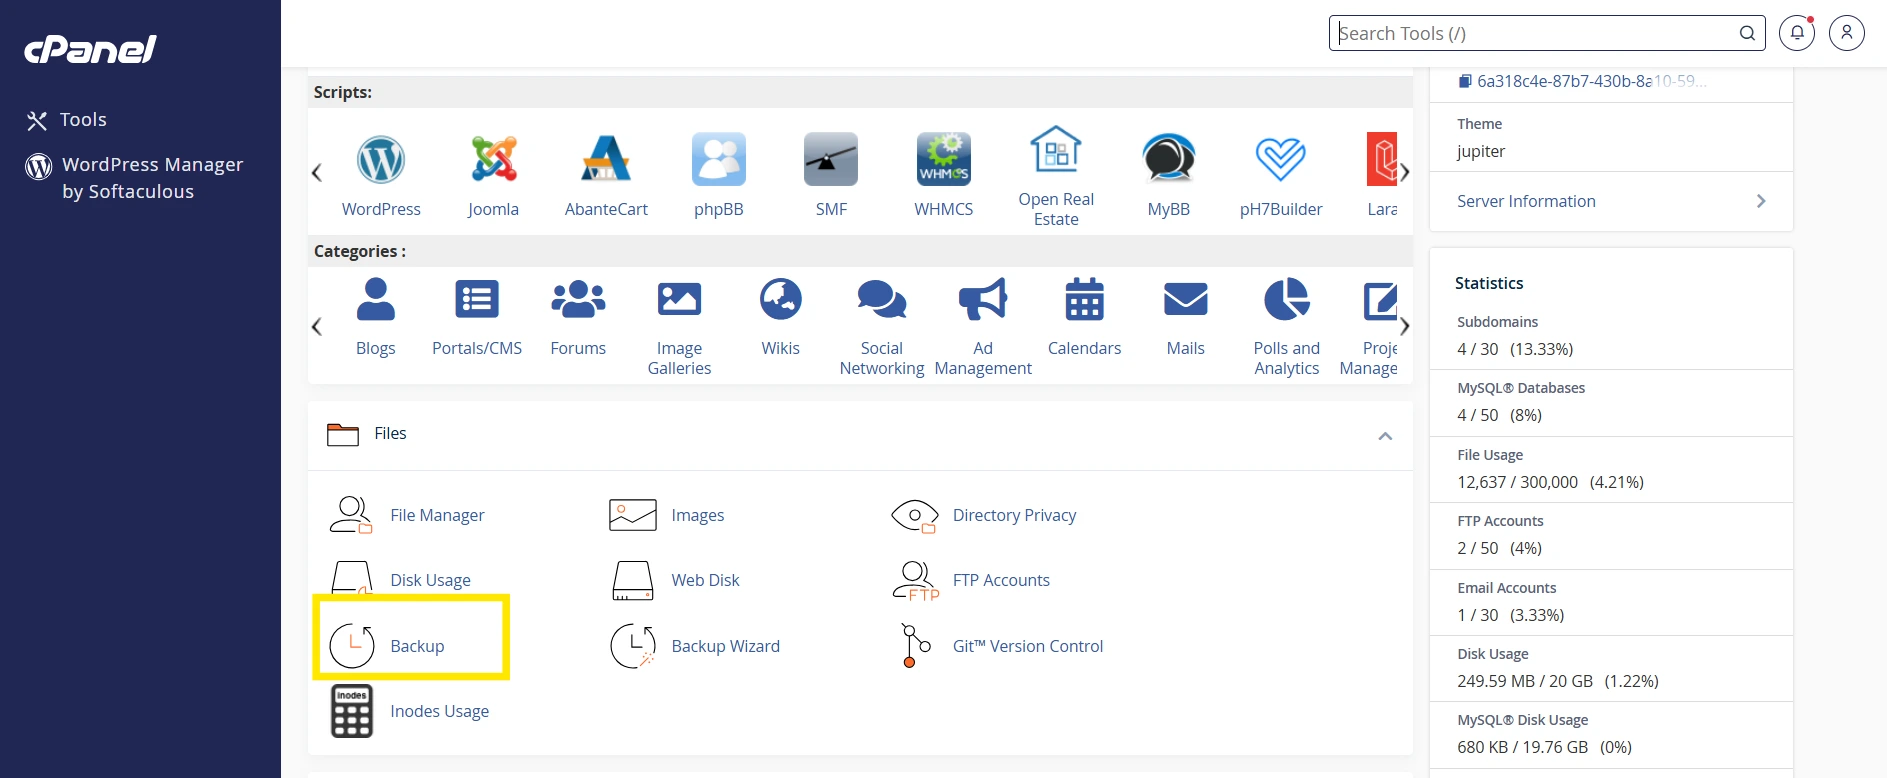Screen dimensions: 1887x778
Task: Open the Web Disk link
Action: 705,580
